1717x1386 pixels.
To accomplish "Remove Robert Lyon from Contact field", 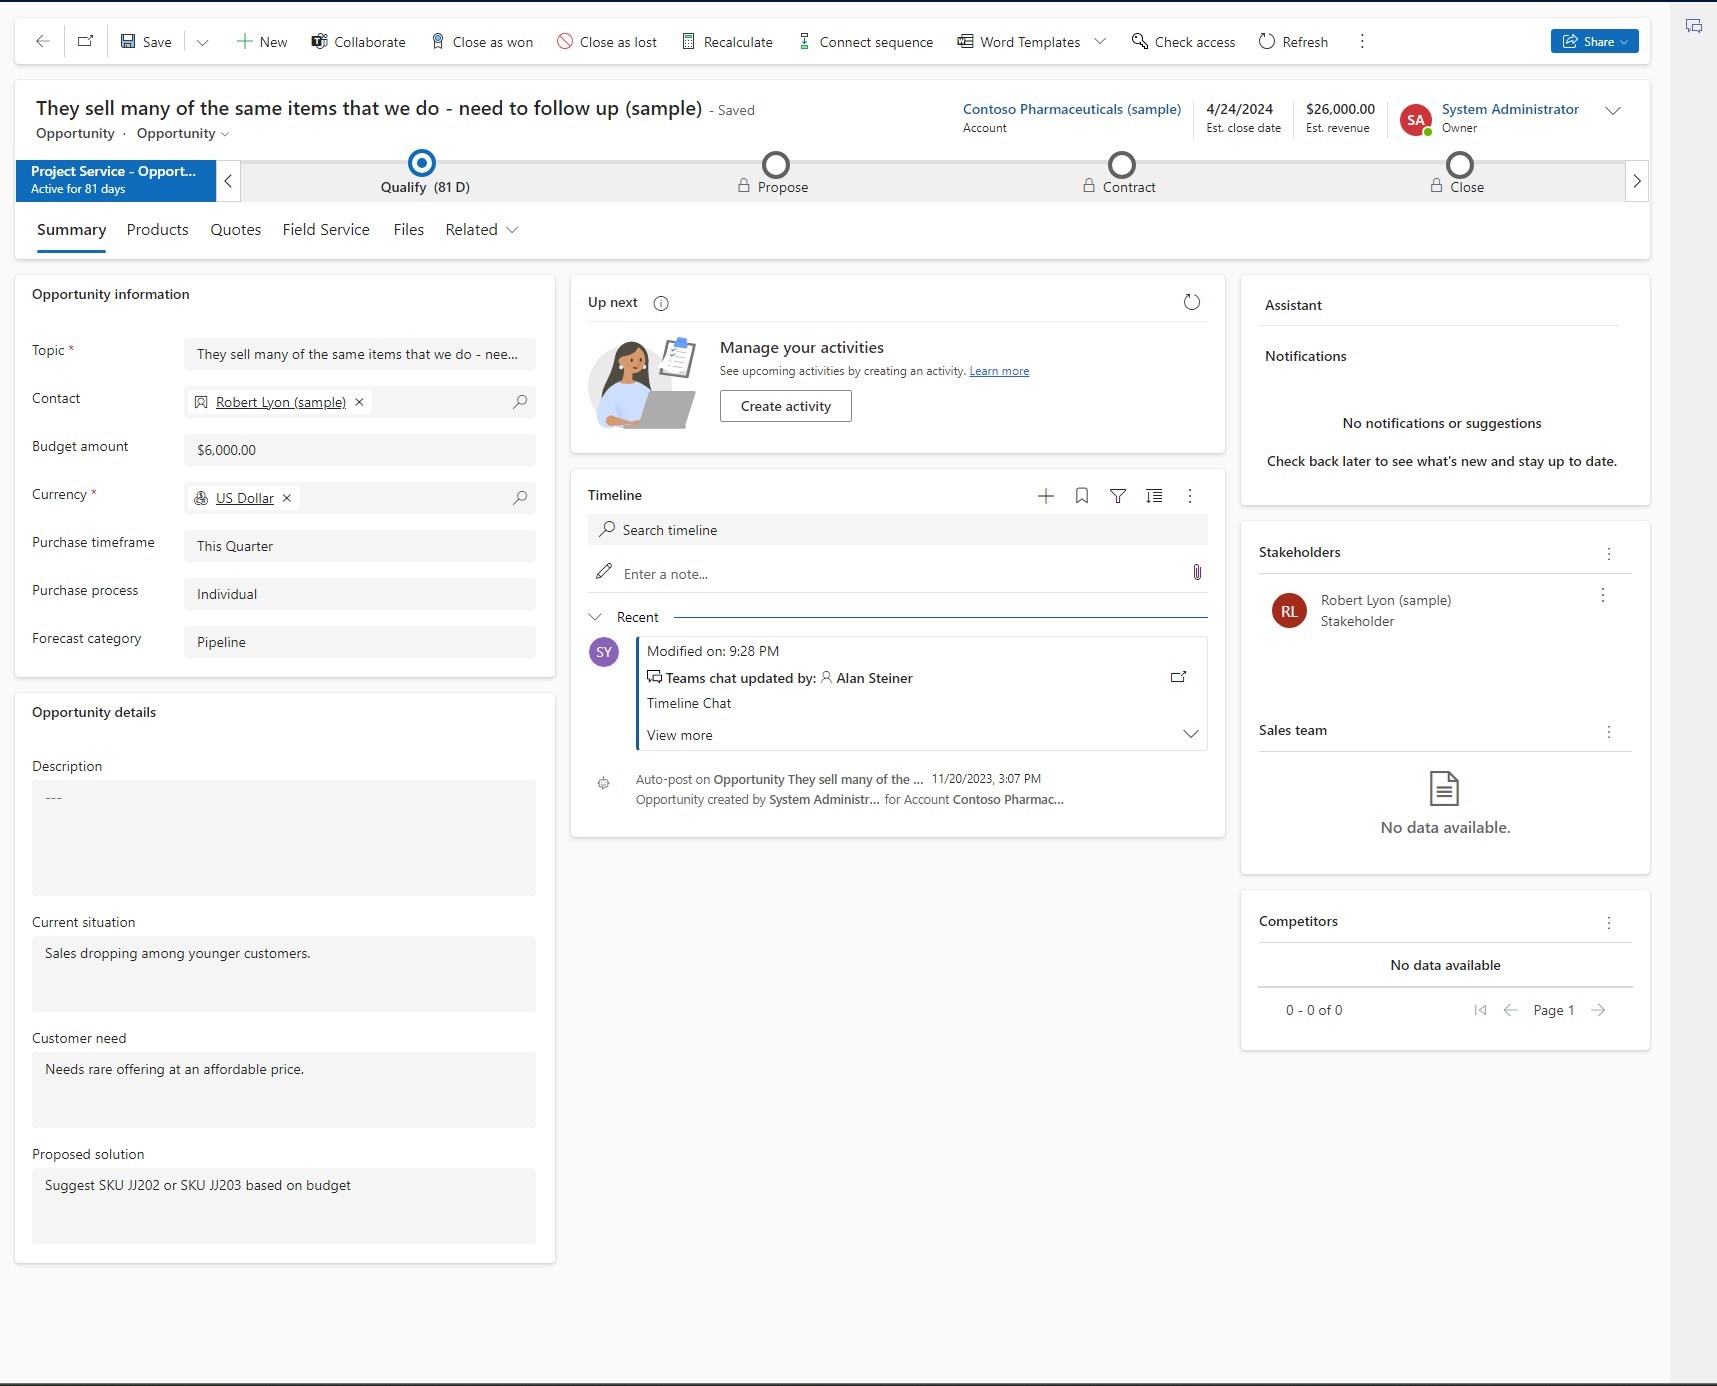I will tap(359, 402).
